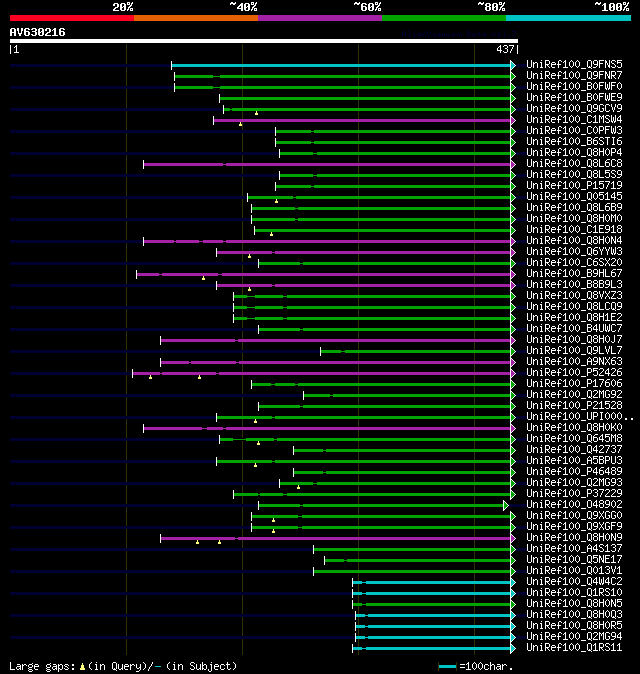Click the truncated UniRef100_UPI000.. label

click(x=580, y=417)
